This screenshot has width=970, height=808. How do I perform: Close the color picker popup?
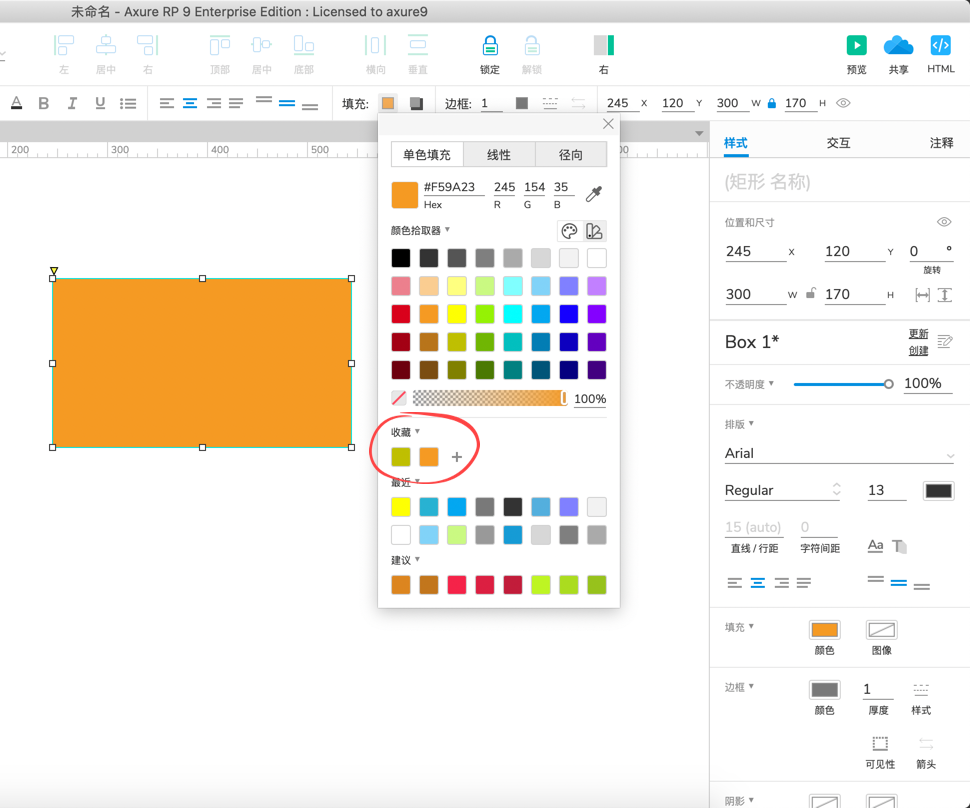(608, 124)
